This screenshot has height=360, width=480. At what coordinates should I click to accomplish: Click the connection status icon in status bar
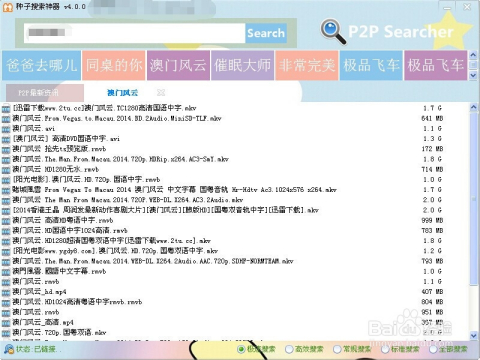[8, 349]
